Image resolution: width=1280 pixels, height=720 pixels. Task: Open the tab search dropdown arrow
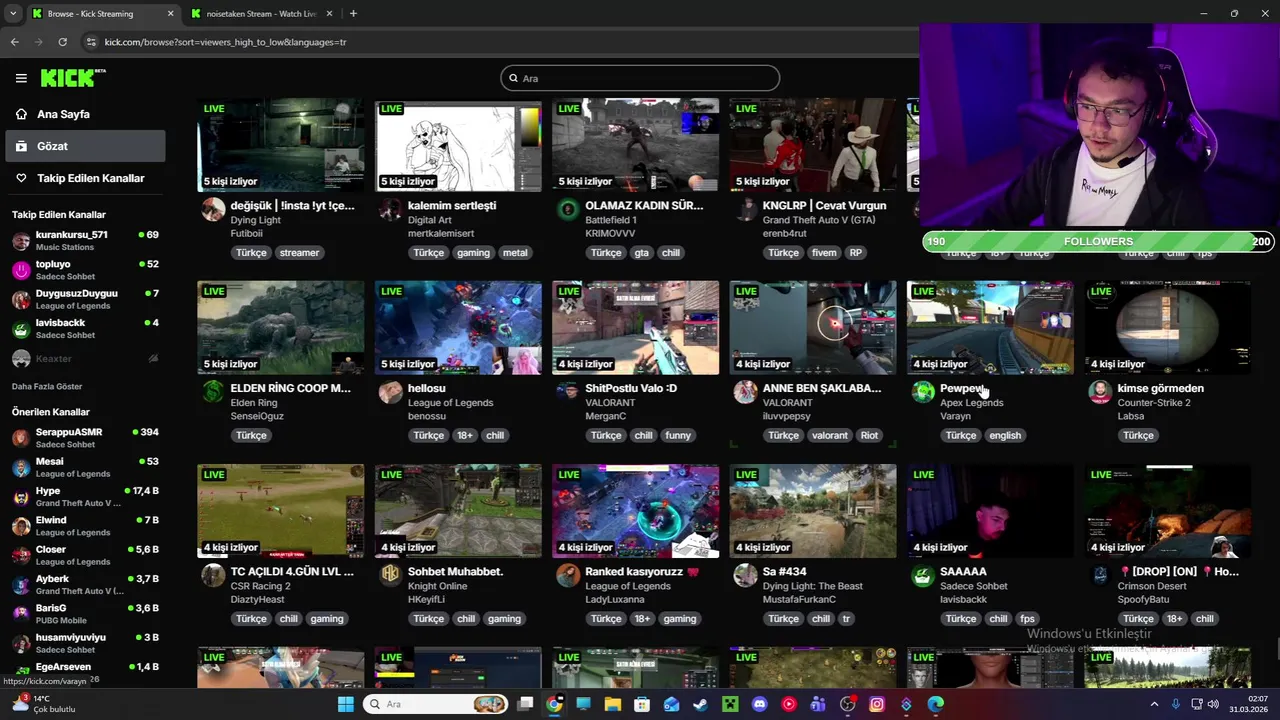tap(12, 14)
